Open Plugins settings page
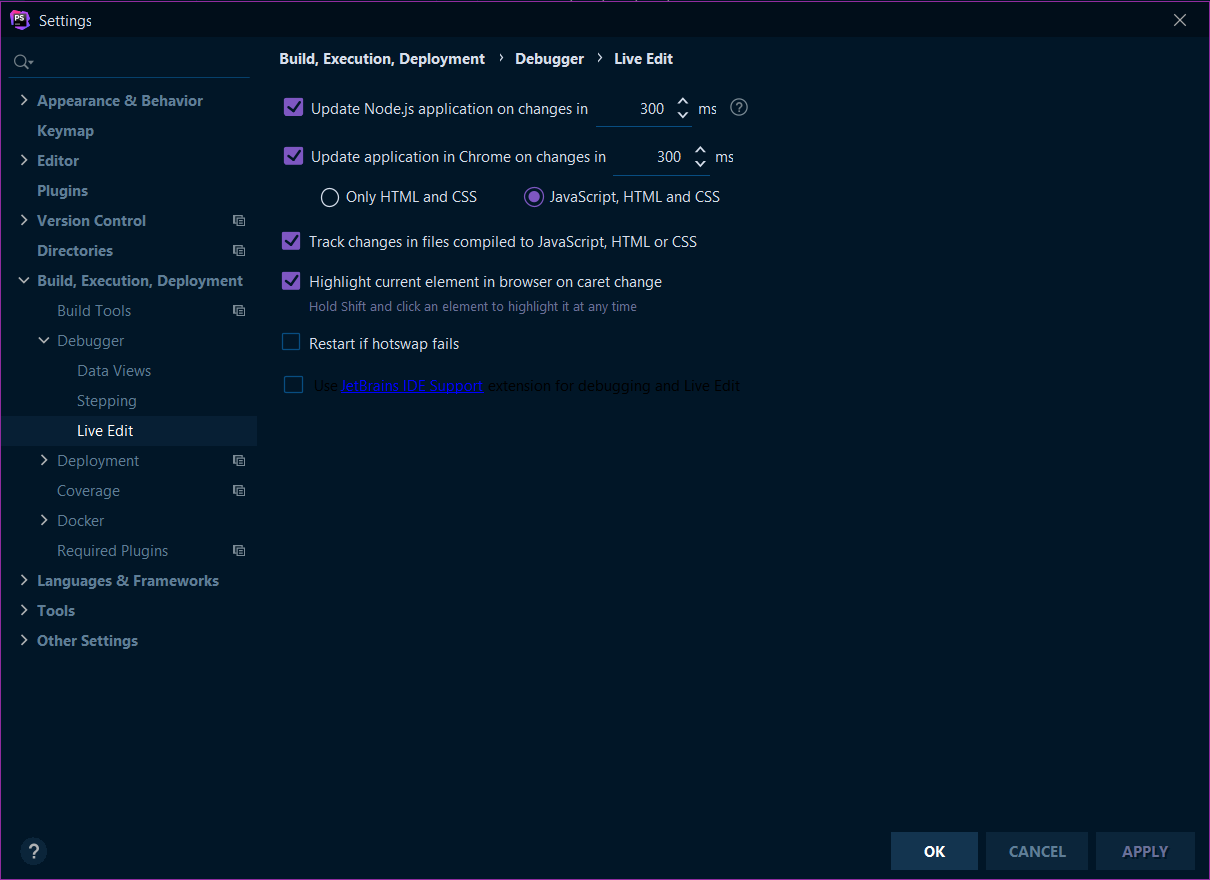Screen dimensions: 1210x880 [x=62, y=191]
